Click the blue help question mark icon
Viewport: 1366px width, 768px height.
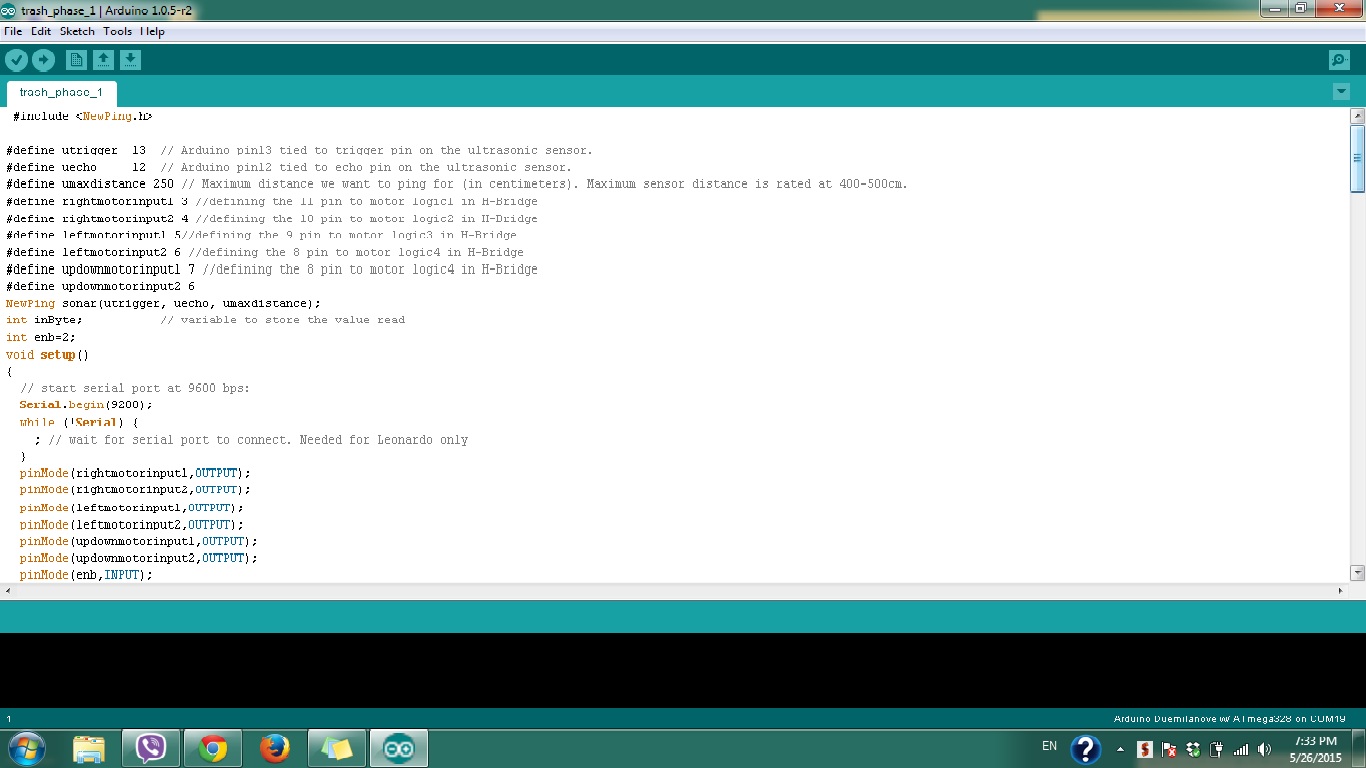(1086, 749)
